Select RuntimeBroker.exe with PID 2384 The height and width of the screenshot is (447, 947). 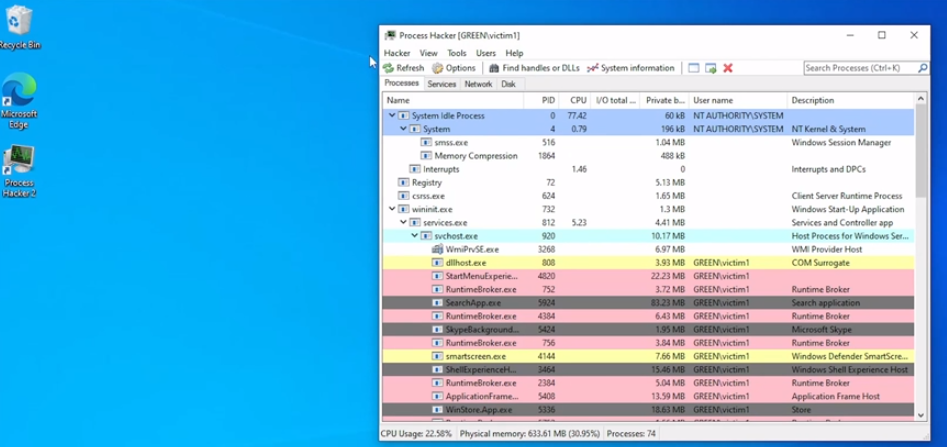pyautogui.click(x=649, y=383)
